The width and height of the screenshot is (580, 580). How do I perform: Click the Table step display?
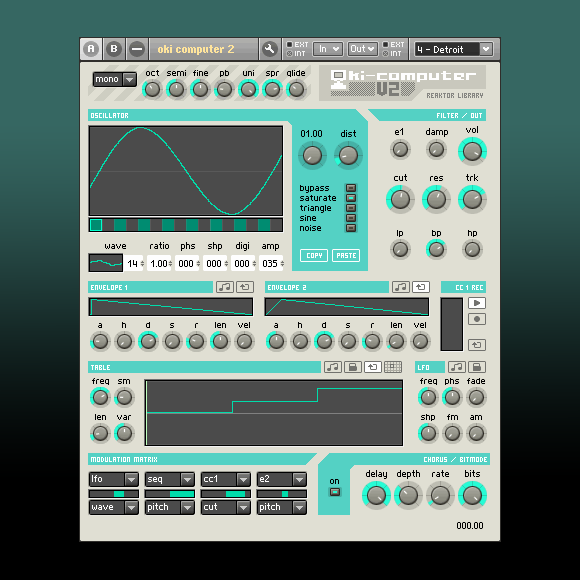(x=274, y=412)
